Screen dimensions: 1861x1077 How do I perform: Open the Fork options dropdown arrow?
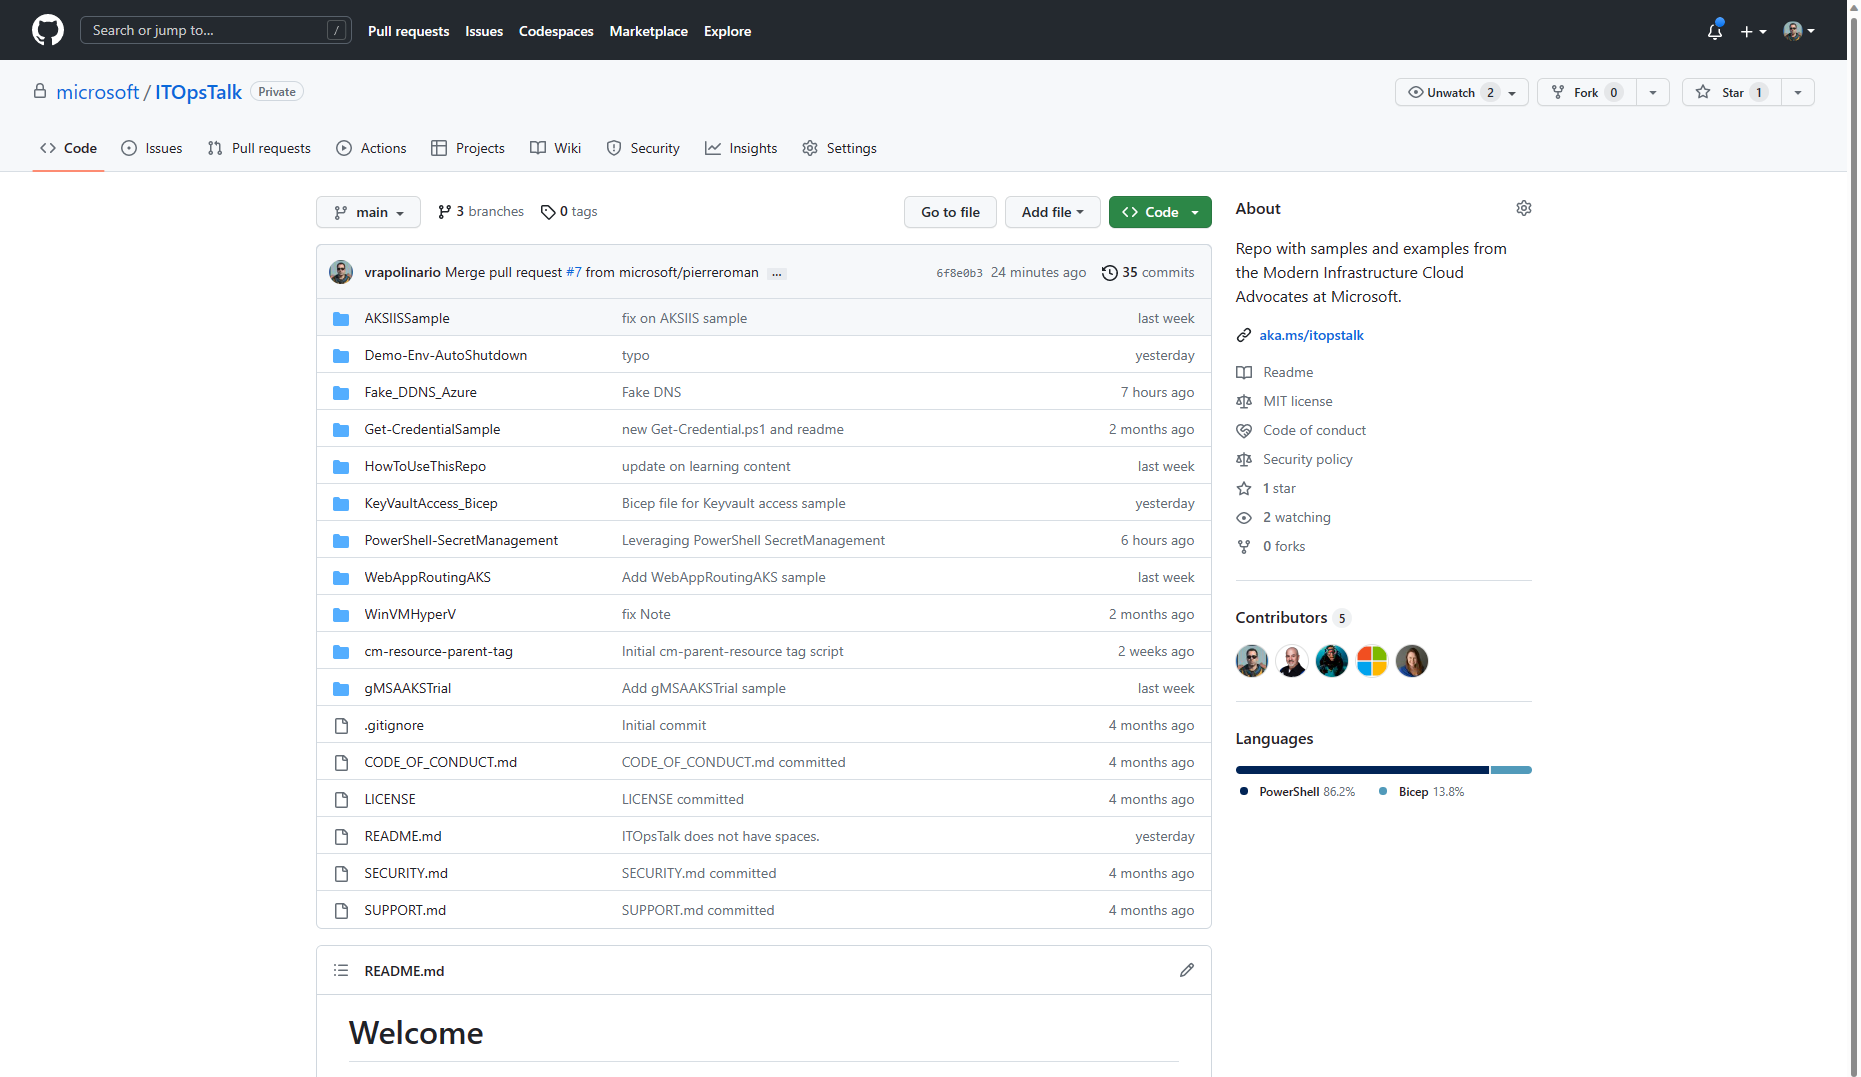(1653, 92)
